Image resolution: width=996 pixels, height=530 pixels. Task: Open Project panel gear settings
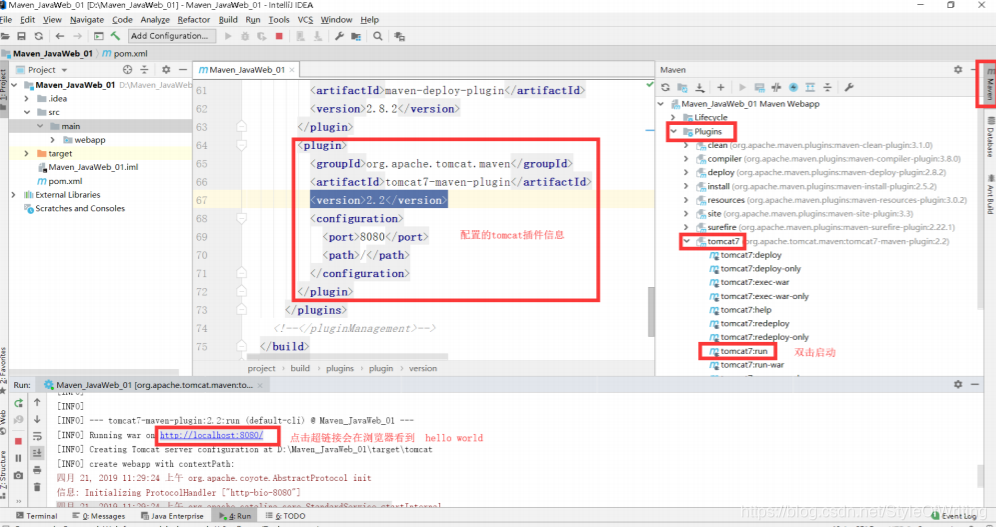[166, 69]
